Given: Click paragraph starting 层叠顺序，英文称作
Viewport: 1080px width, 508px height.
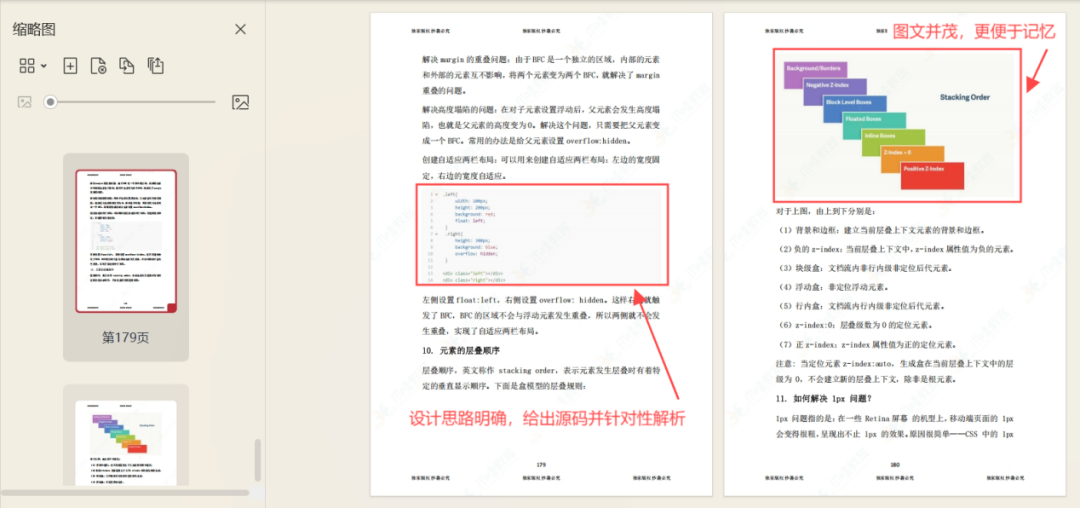Looking at the screenshot, I should [541, 378].
